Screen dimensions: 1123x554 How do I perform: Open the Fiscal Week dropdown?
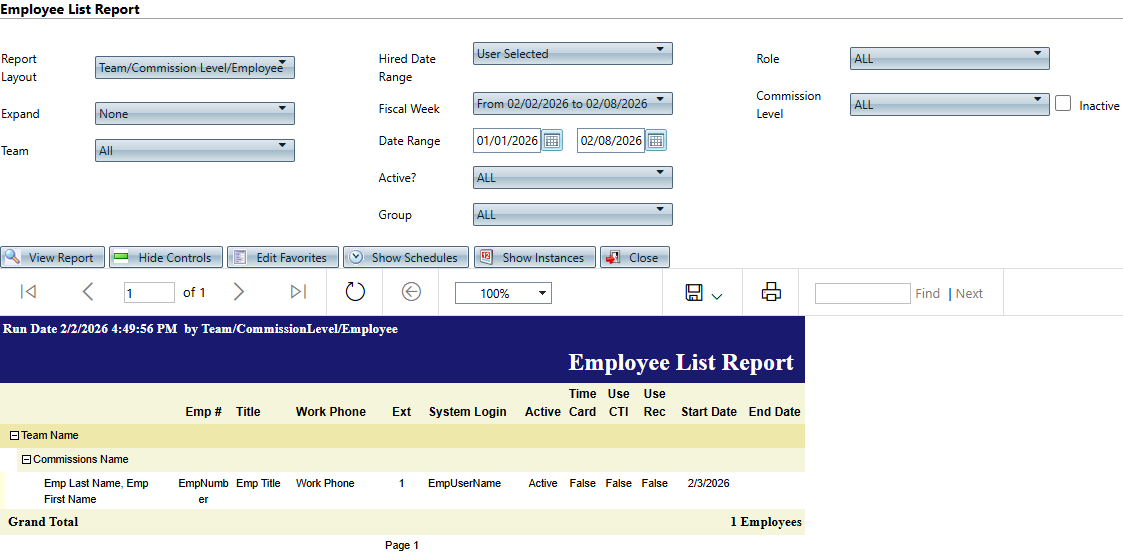pos(572,104)
